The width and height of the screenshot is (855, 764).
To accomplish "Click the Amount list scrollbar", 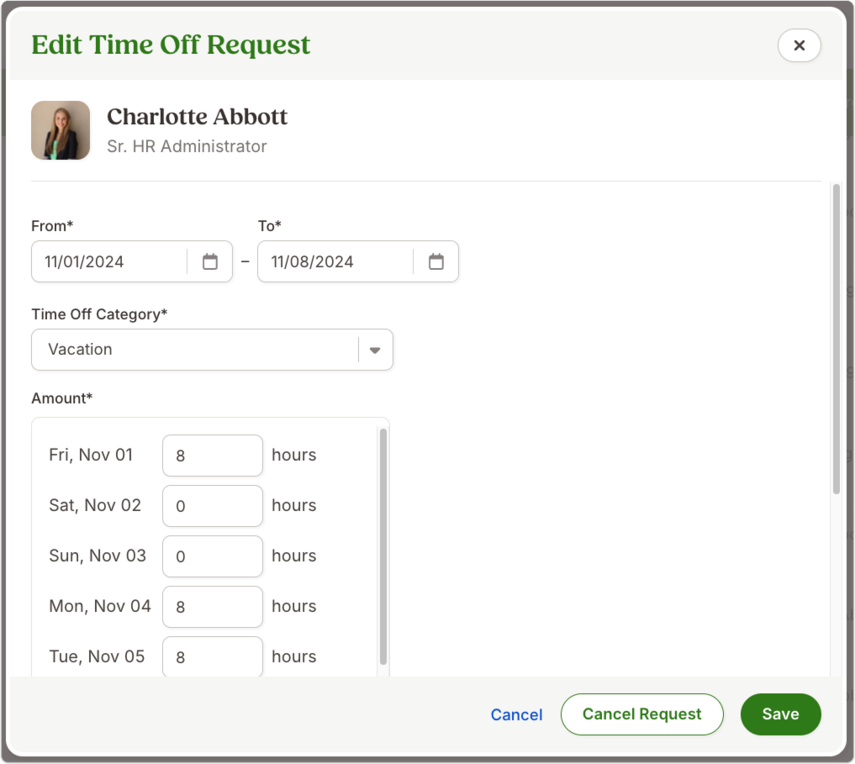I will click(383, 546).
